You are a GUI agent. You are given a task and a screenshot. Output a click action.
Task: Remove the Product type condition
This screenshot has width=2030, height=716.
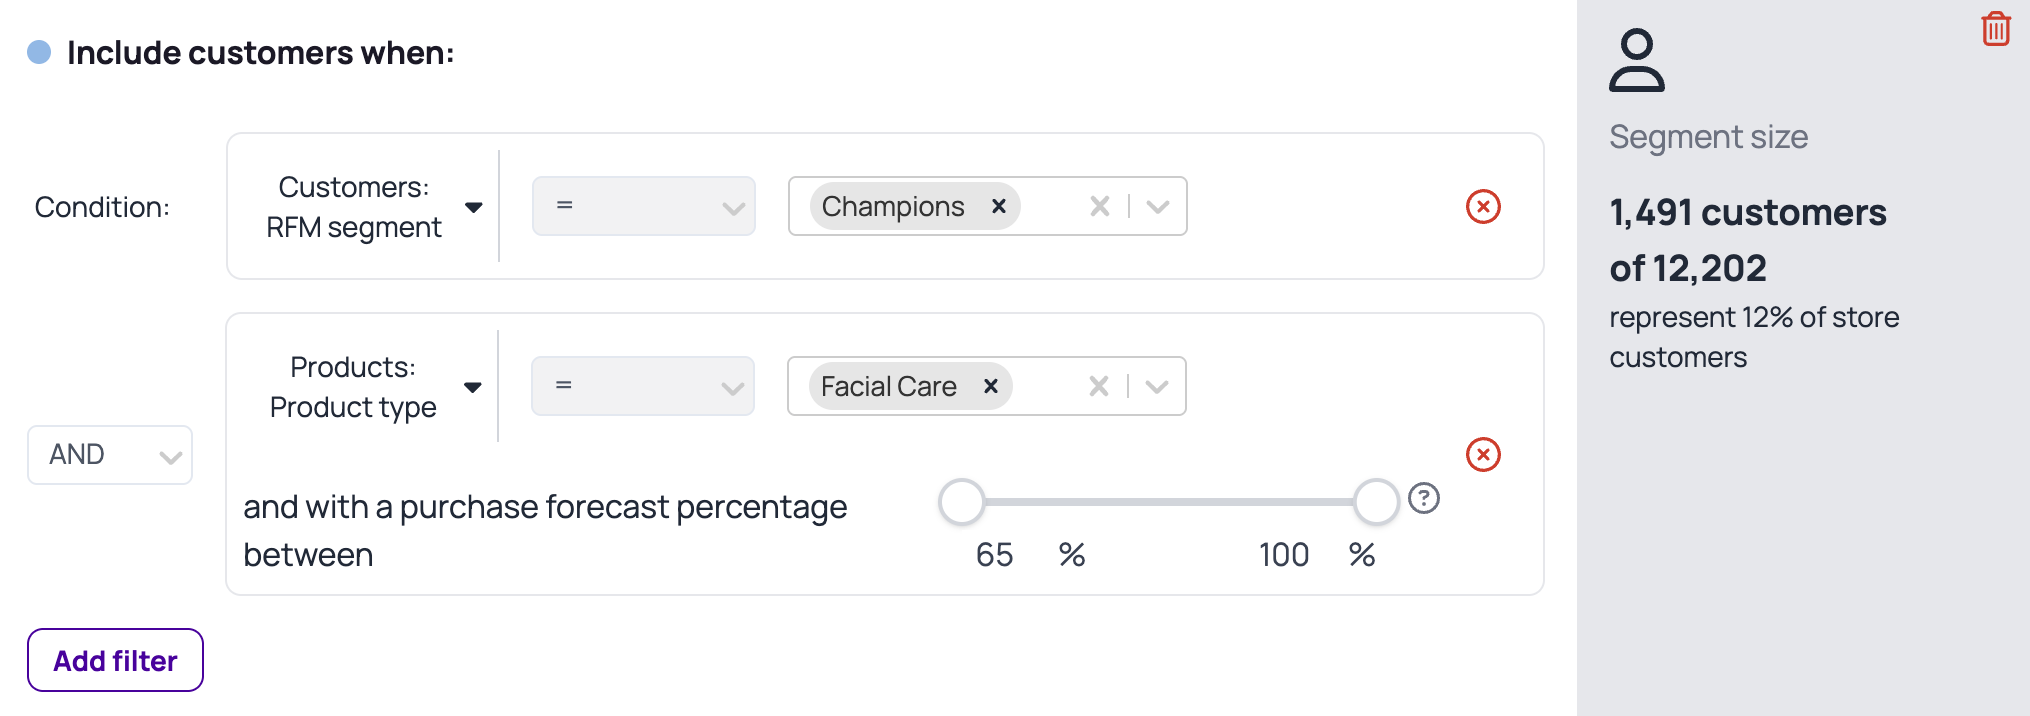pos(1483,454)
